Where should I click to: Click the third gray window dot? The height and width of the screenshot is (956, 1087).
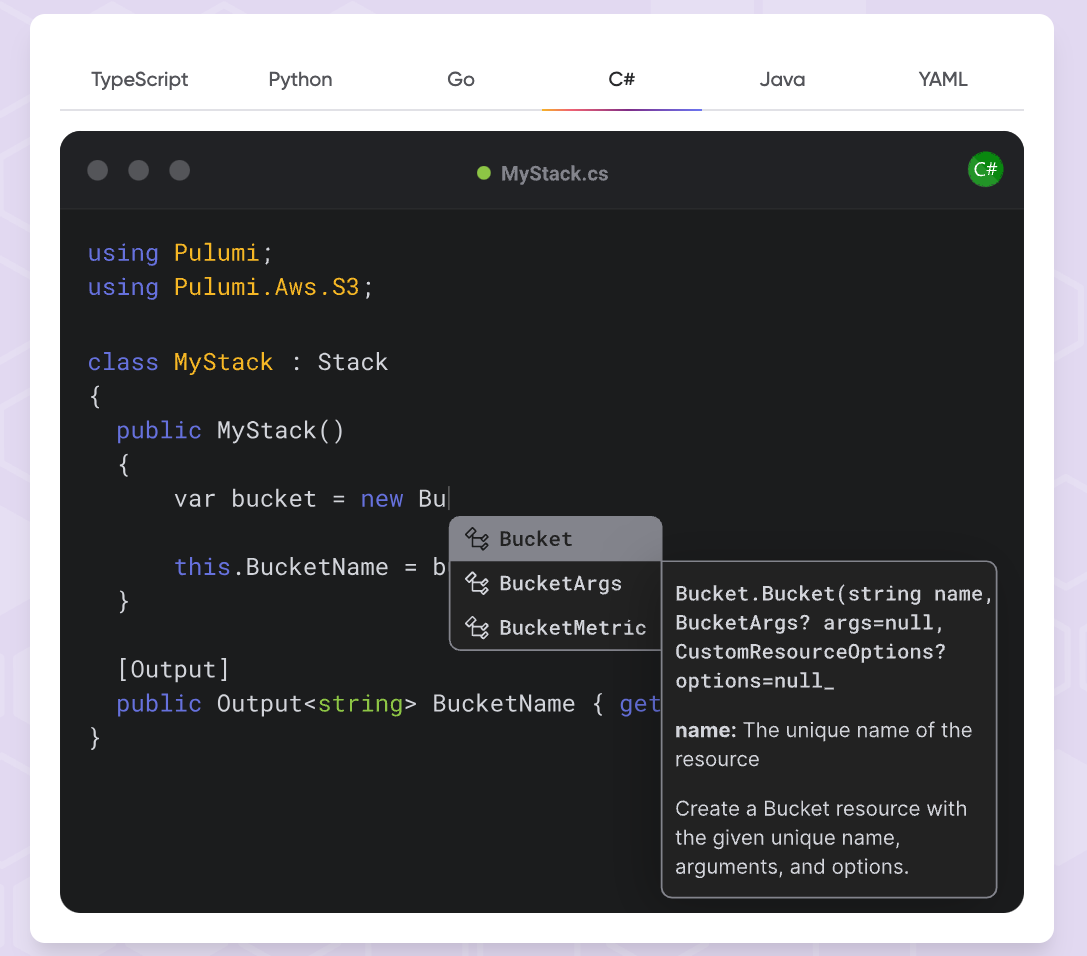tap(180, 171)
